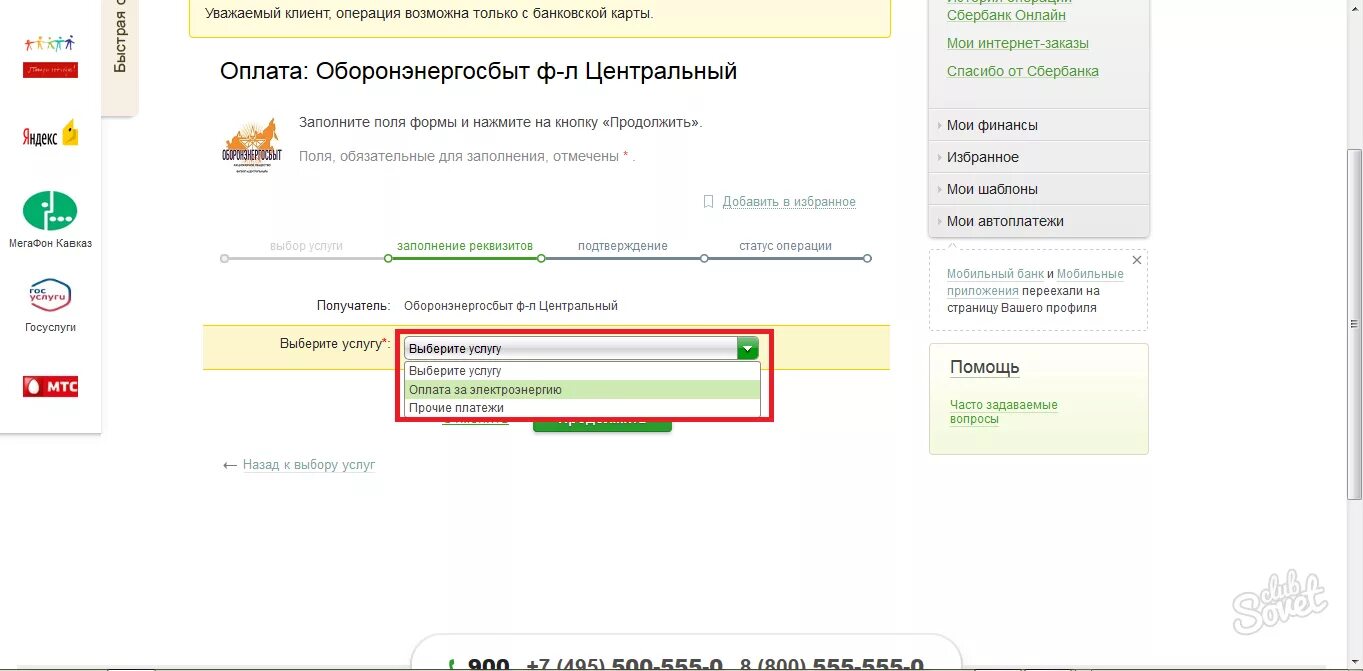The height and width of the screenshot is (671, 1363).
Task: Click the notice about банковской карты
Action: pos(540,18)
